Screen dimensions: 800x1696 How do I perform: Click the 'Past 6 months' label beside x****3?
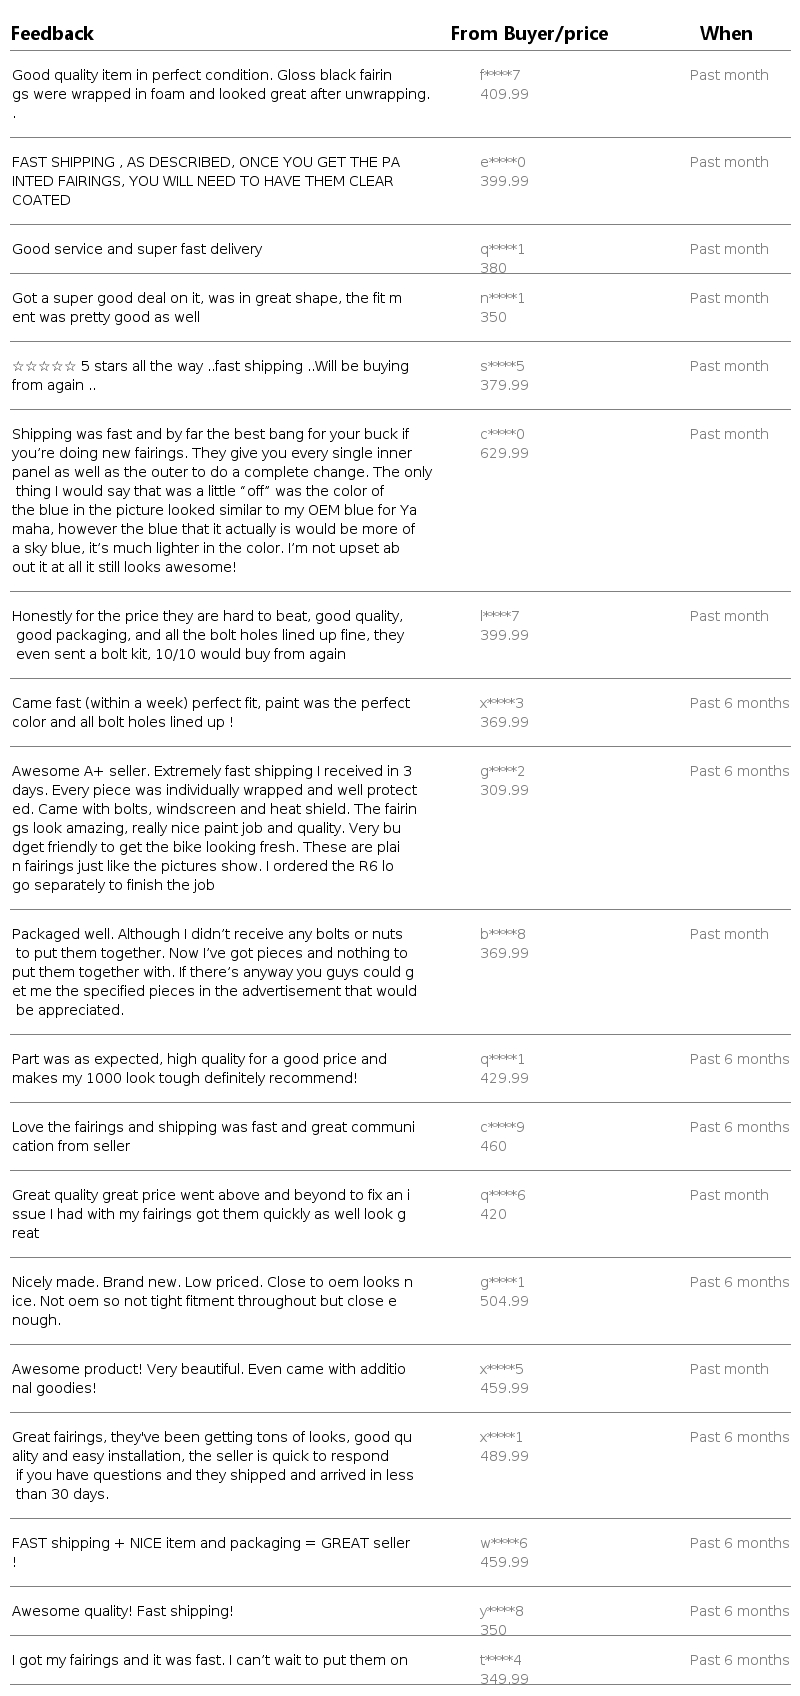coord(739,703)
